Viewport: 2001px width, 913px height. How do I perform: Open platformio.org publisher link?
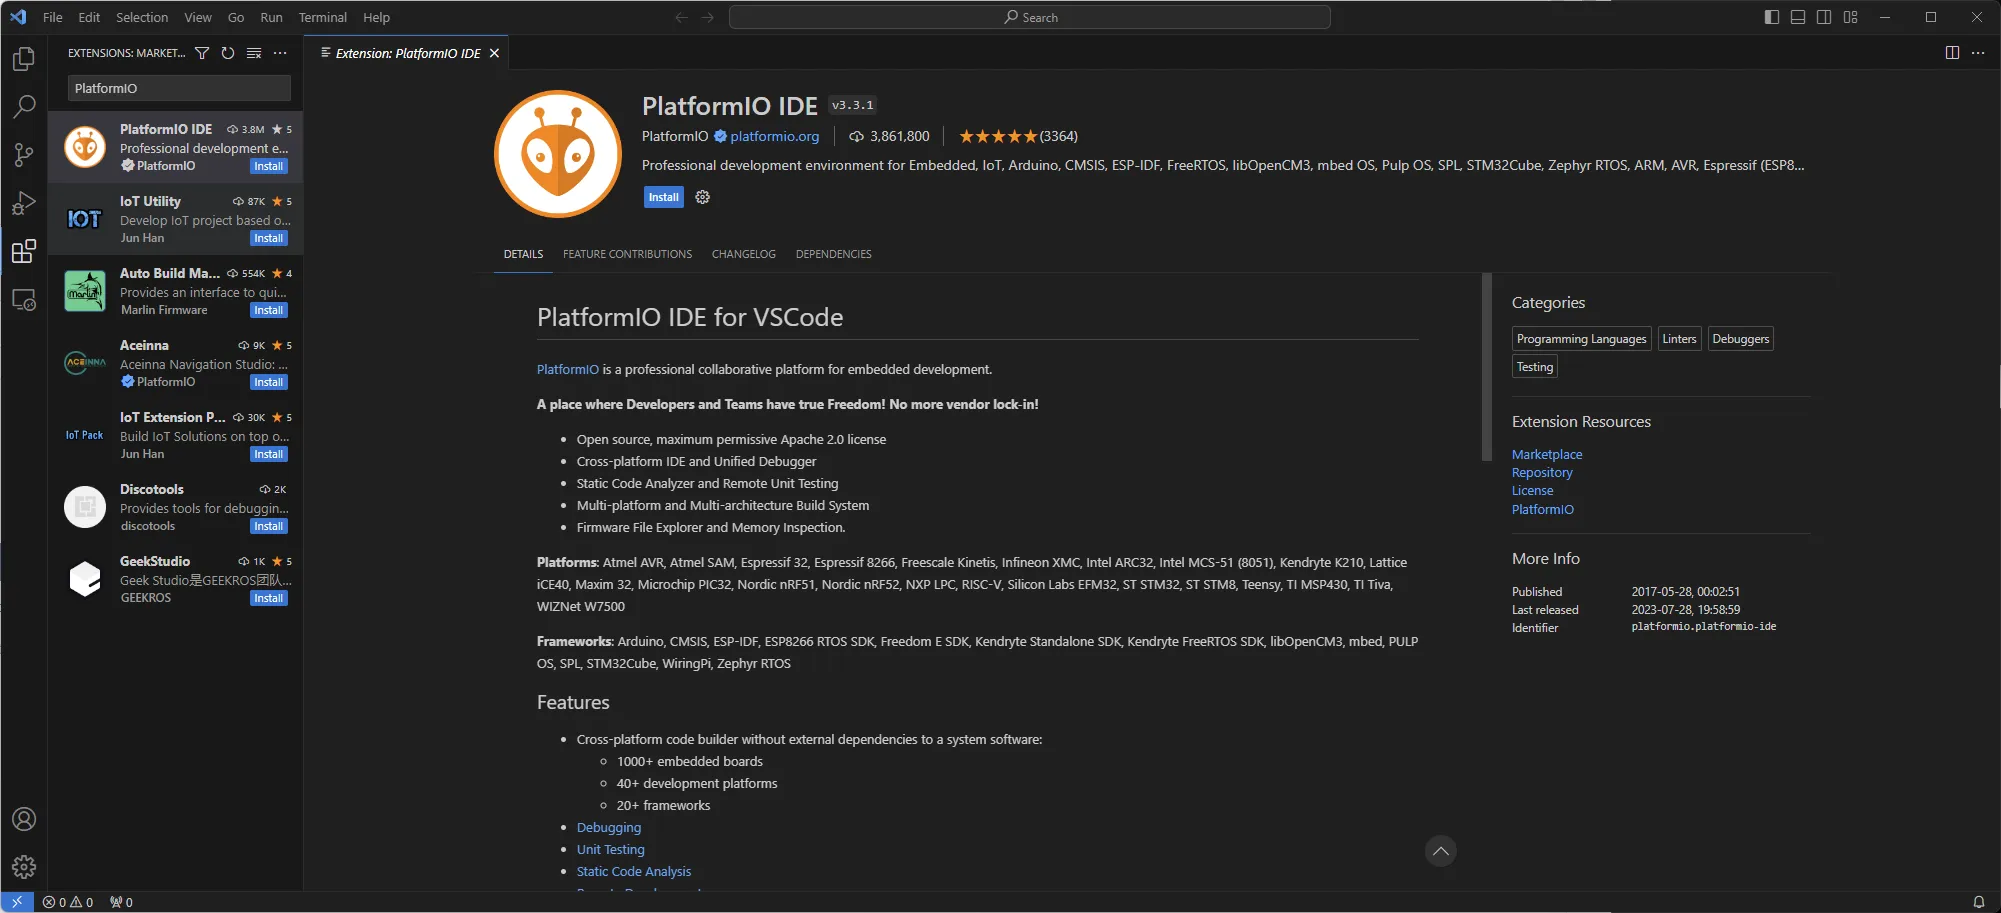(x=774, y=136)
